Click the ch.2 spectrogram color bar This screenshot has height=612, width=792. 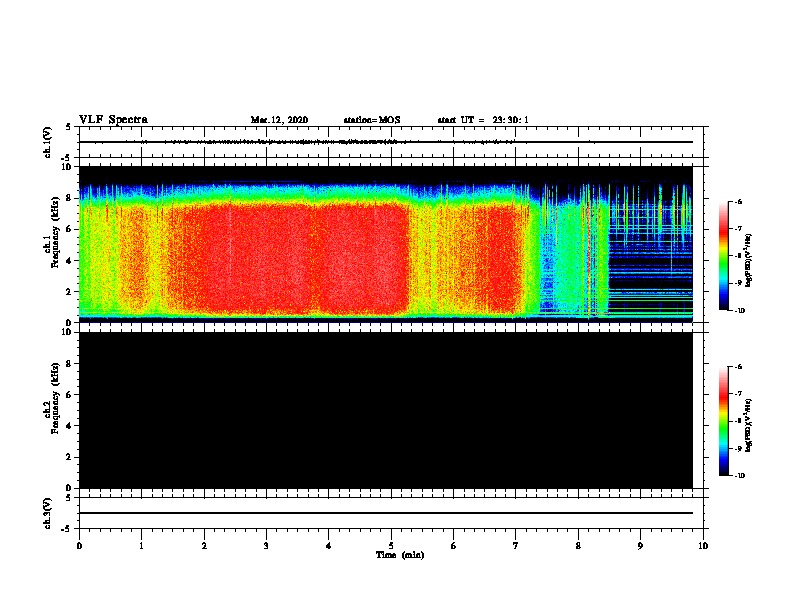point(724,421)
